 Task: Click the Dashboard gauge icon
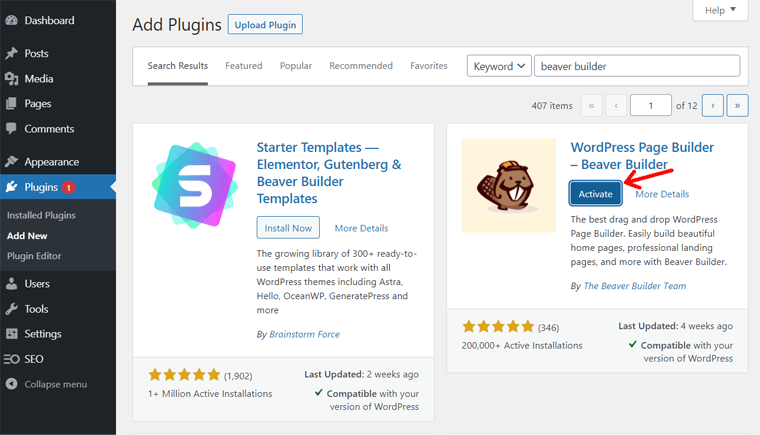(12, 20)
